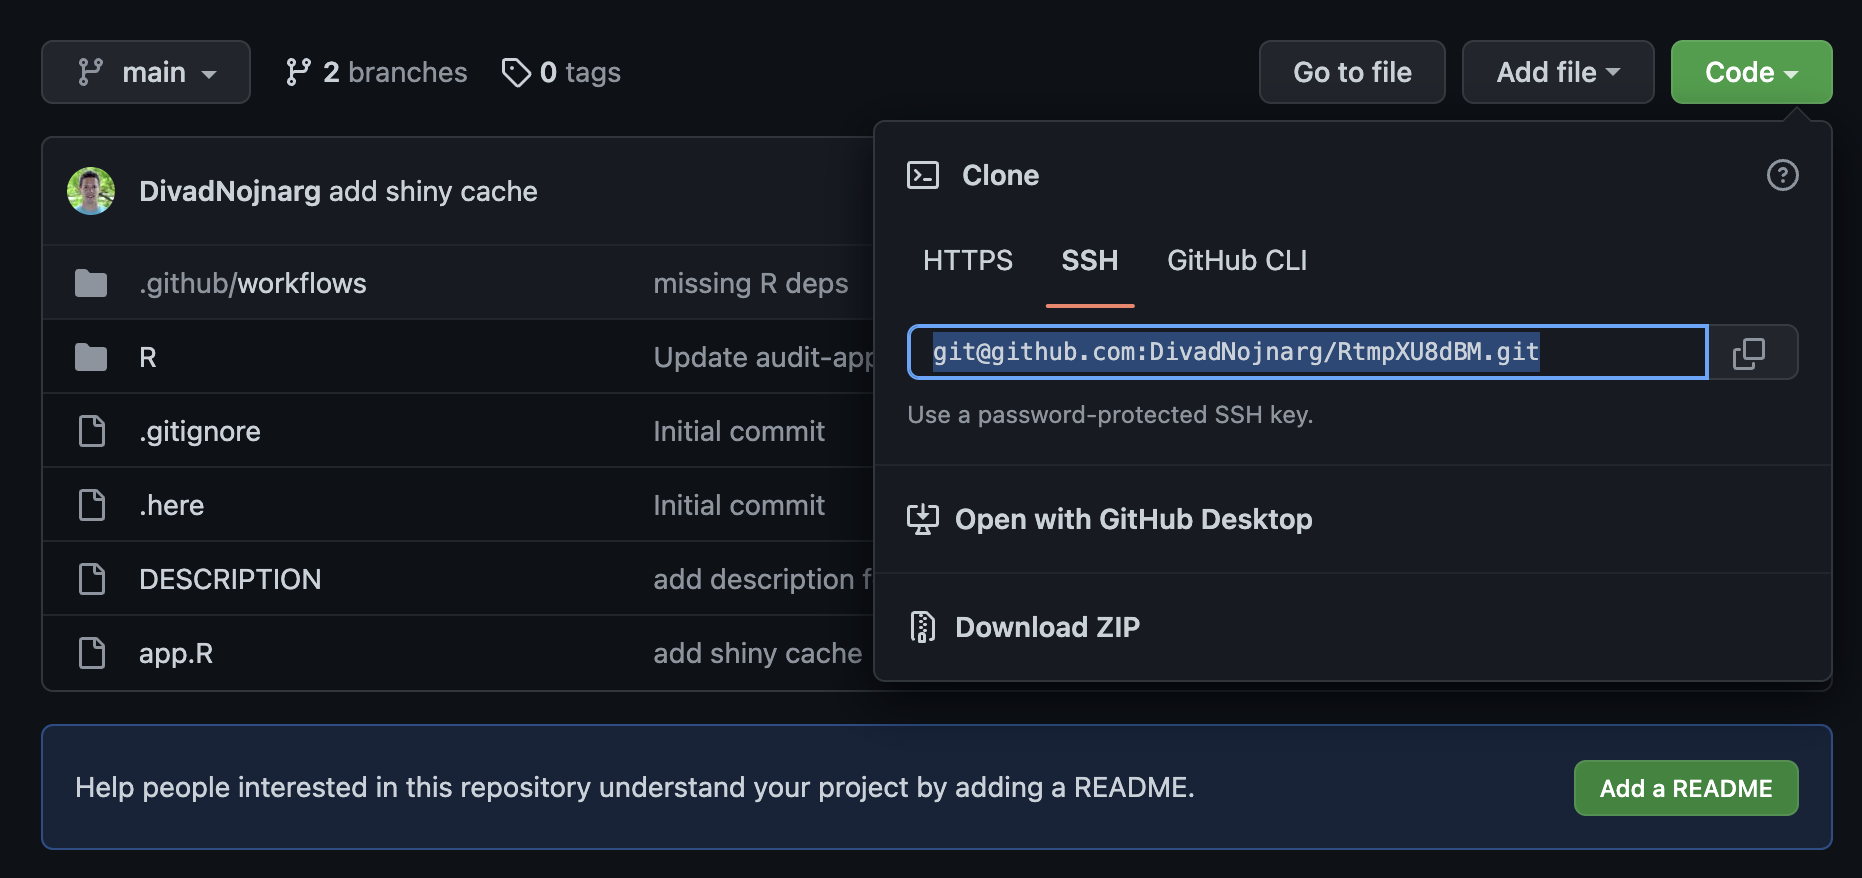Screen dimensions: 1862x878
Task: Click the SSH URL input field
Action: 1307,352
